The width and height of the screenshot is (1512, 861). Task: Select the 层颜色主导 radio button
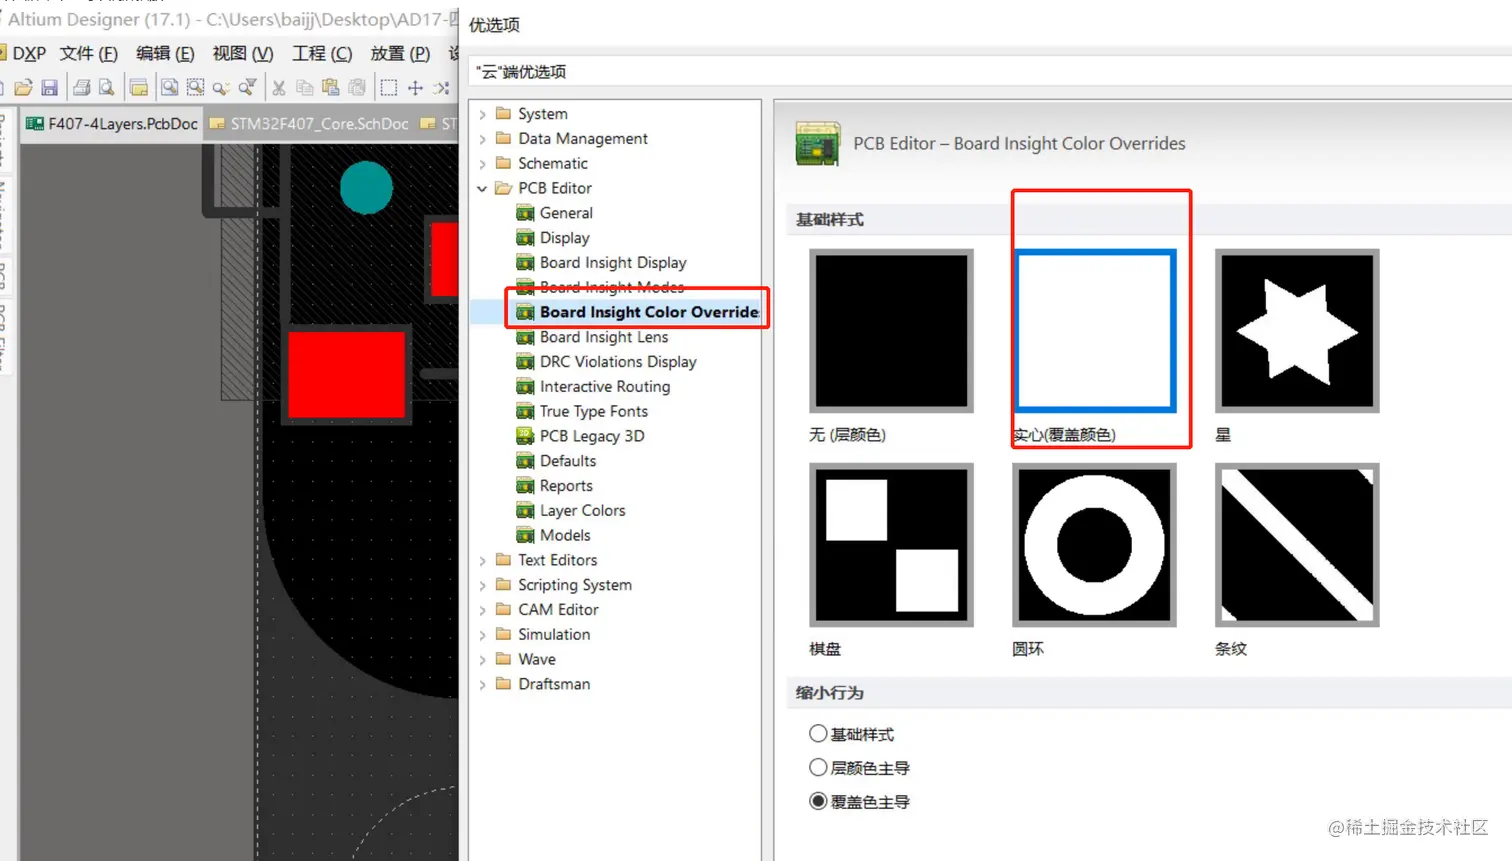[818, 768]
